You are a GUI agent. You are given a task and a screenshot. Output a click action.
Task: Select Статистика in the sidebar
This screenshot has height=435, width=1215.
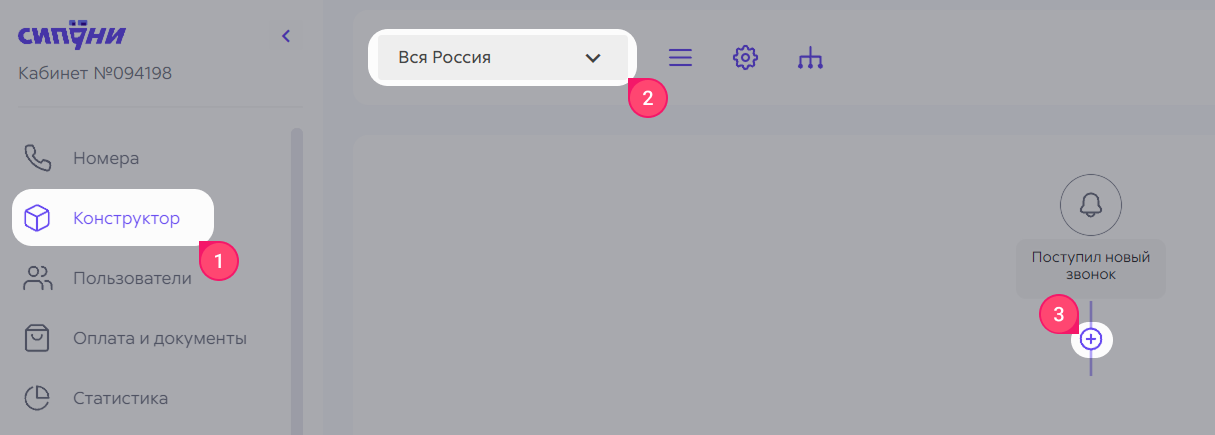tap(120, 398)
